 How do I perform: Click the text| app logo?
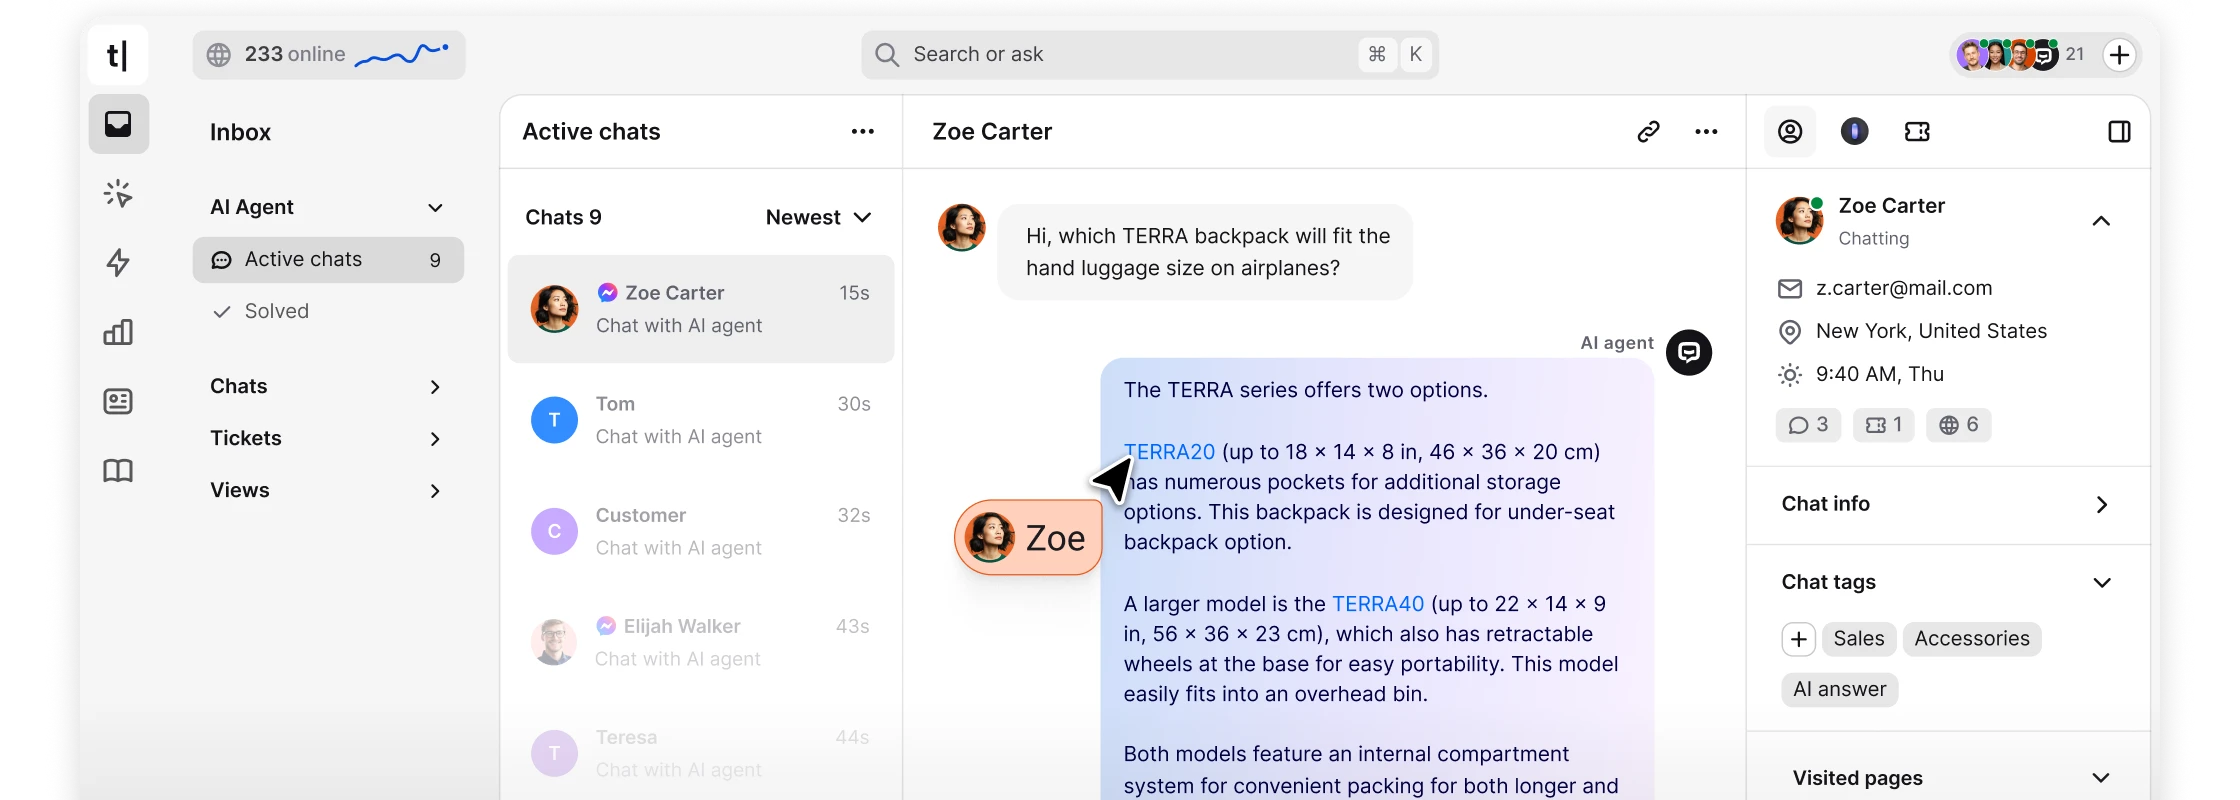tap(118, 55)
